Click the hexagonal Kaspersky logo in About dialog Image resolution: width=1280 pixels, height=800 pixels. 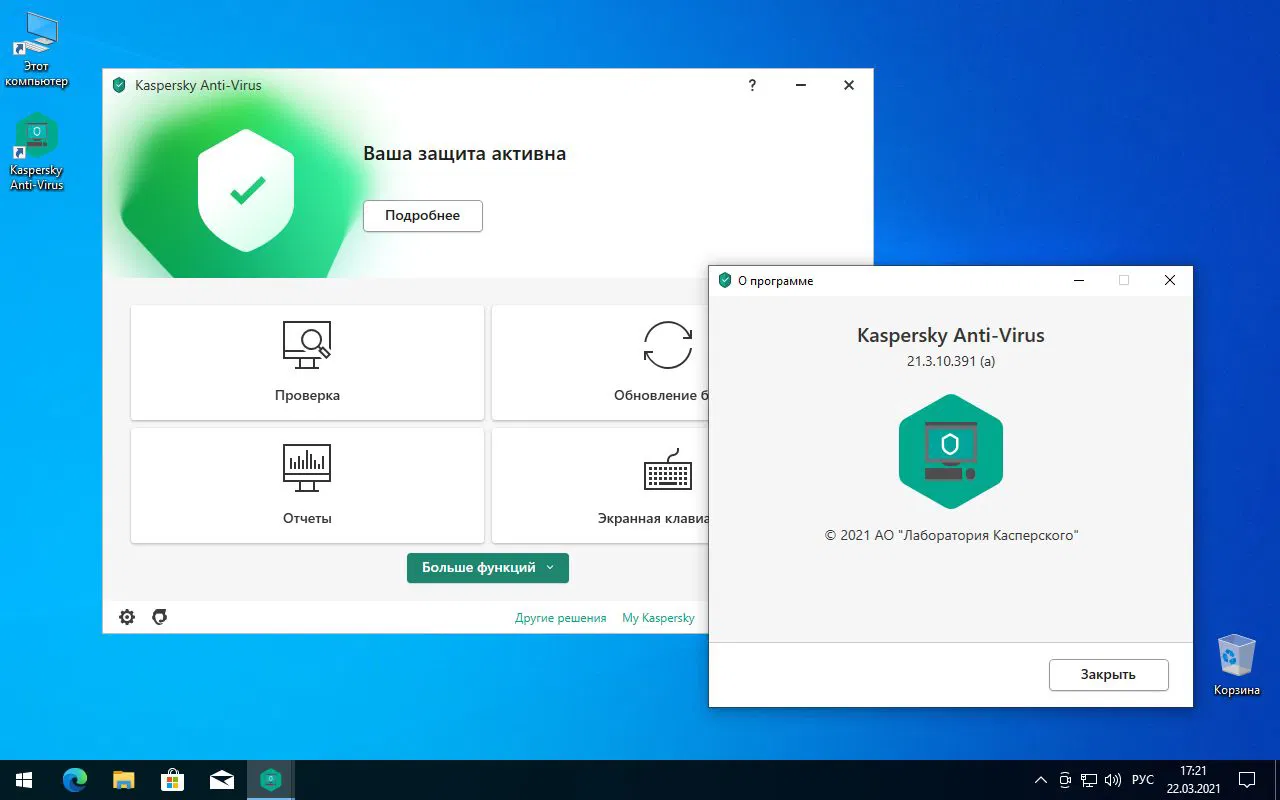coord(950,451)
